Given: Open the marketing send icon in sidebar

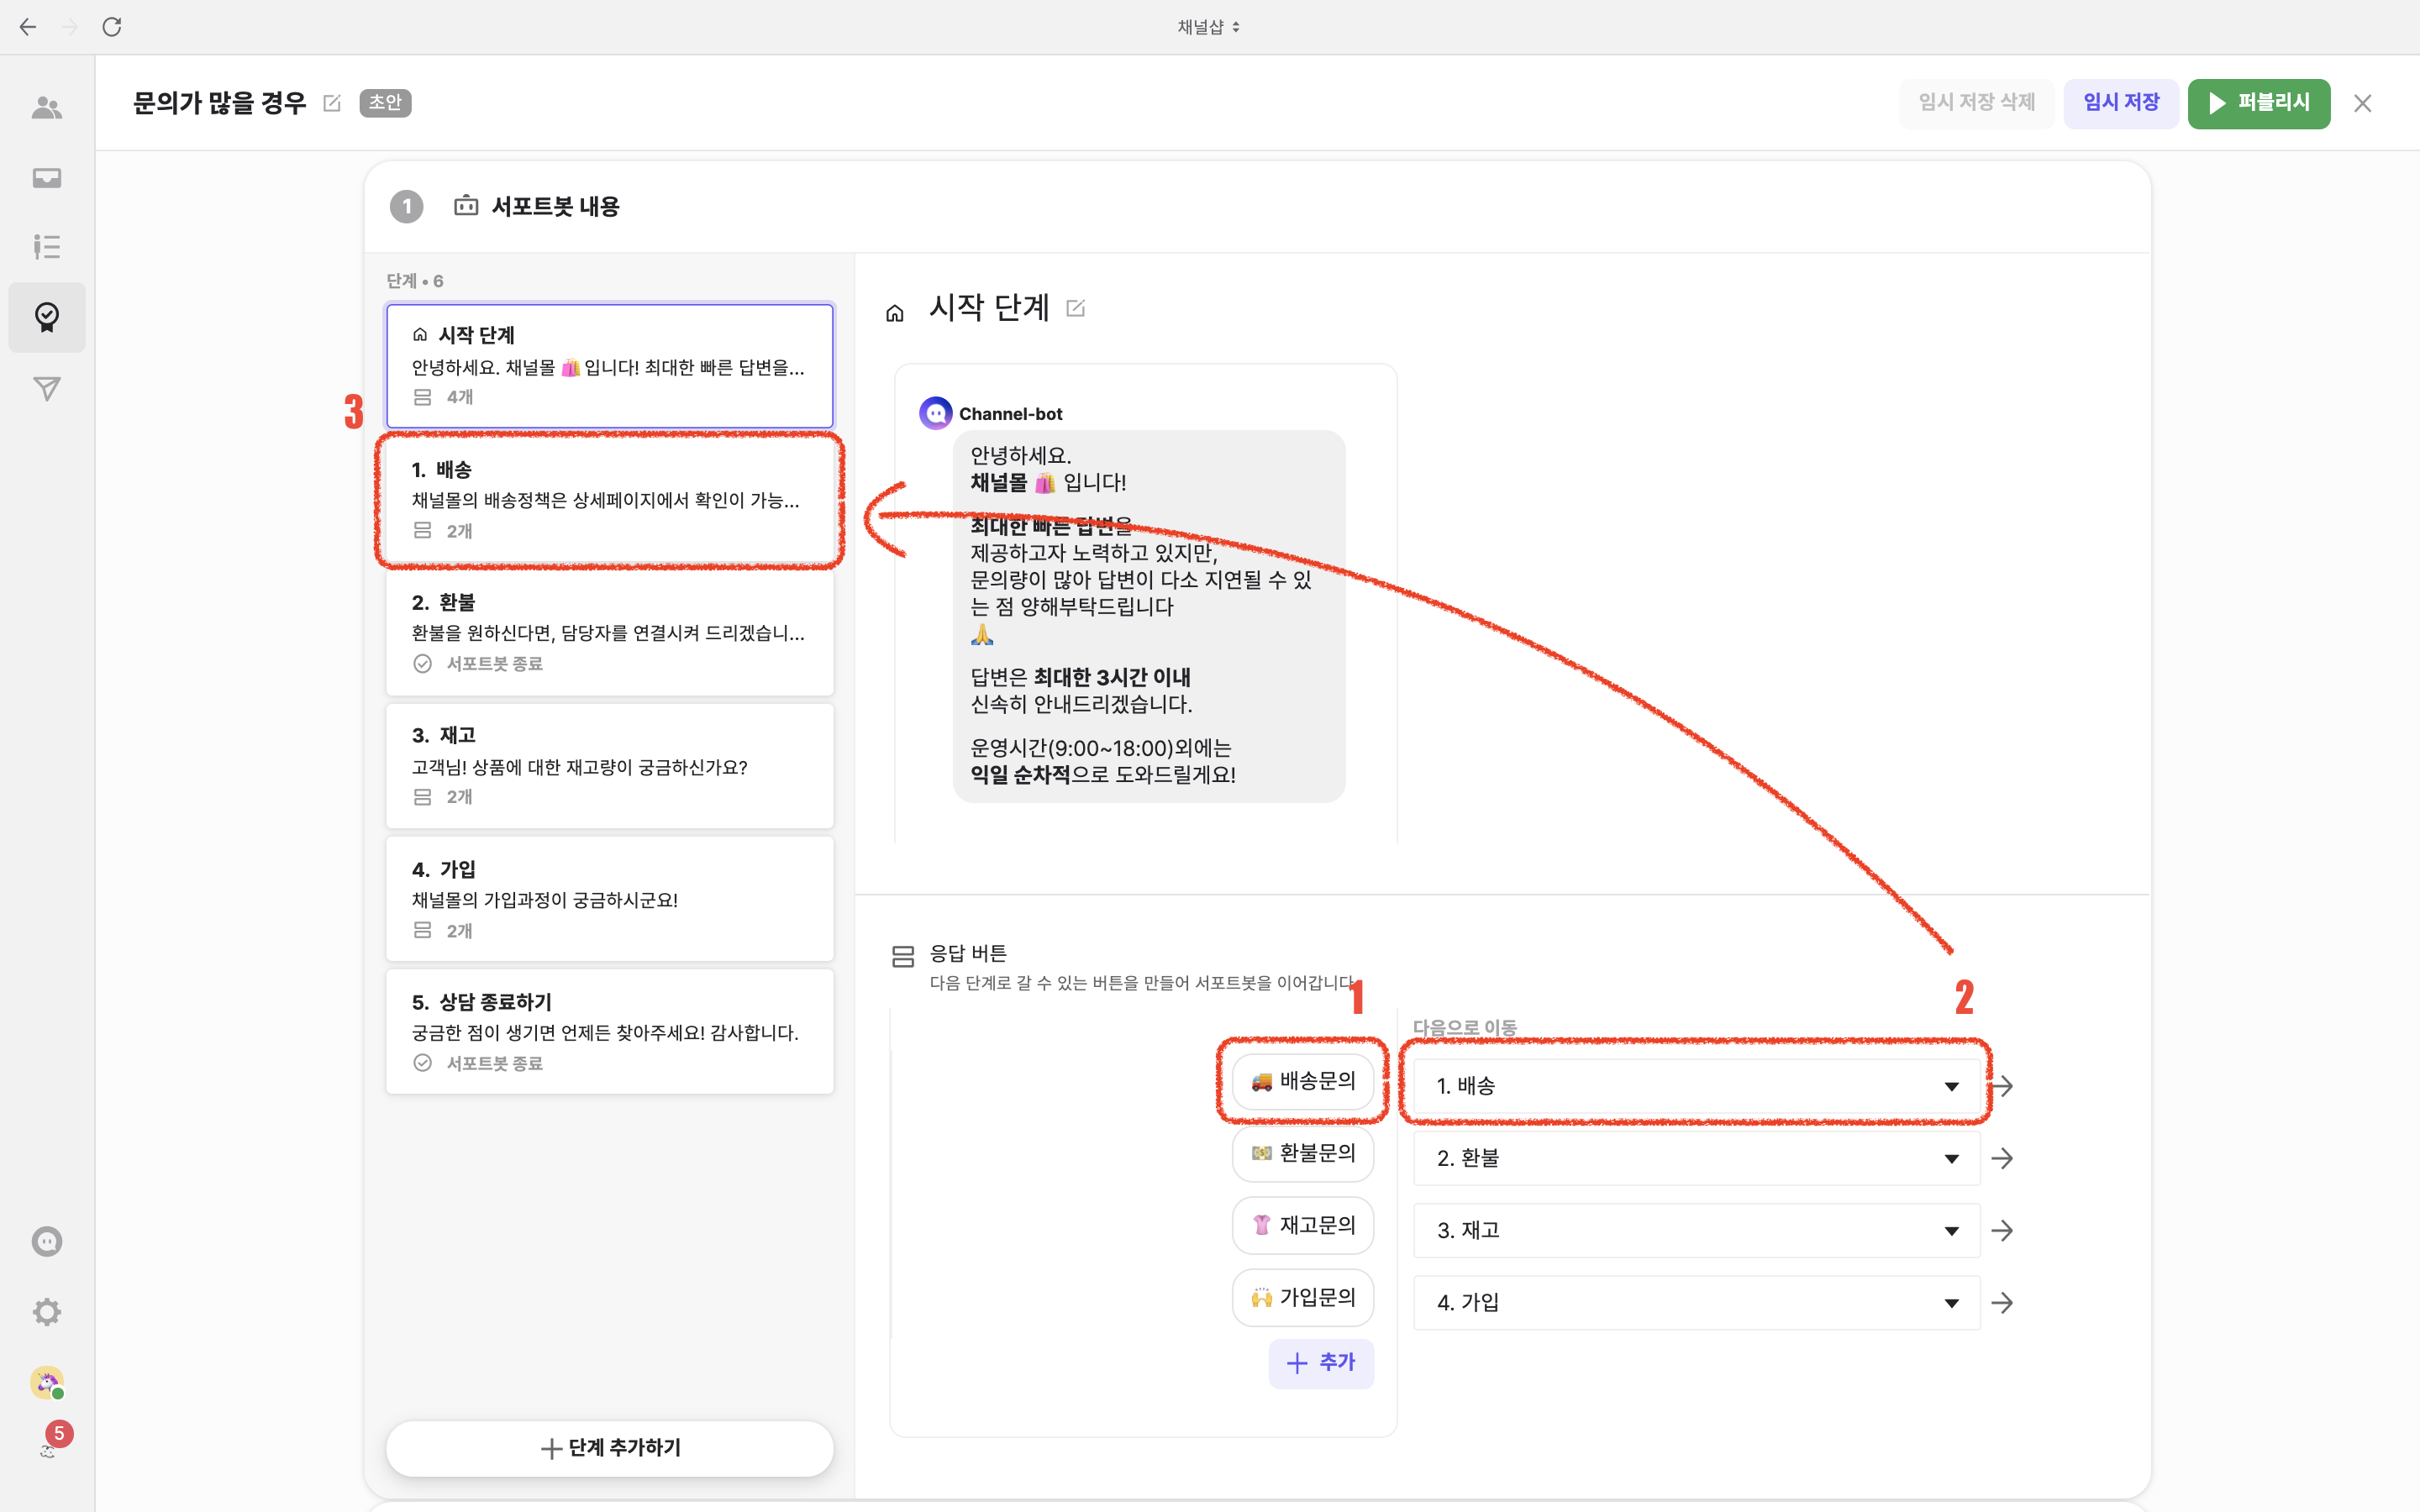Looking at the screenshot, I should click(46, 388).
